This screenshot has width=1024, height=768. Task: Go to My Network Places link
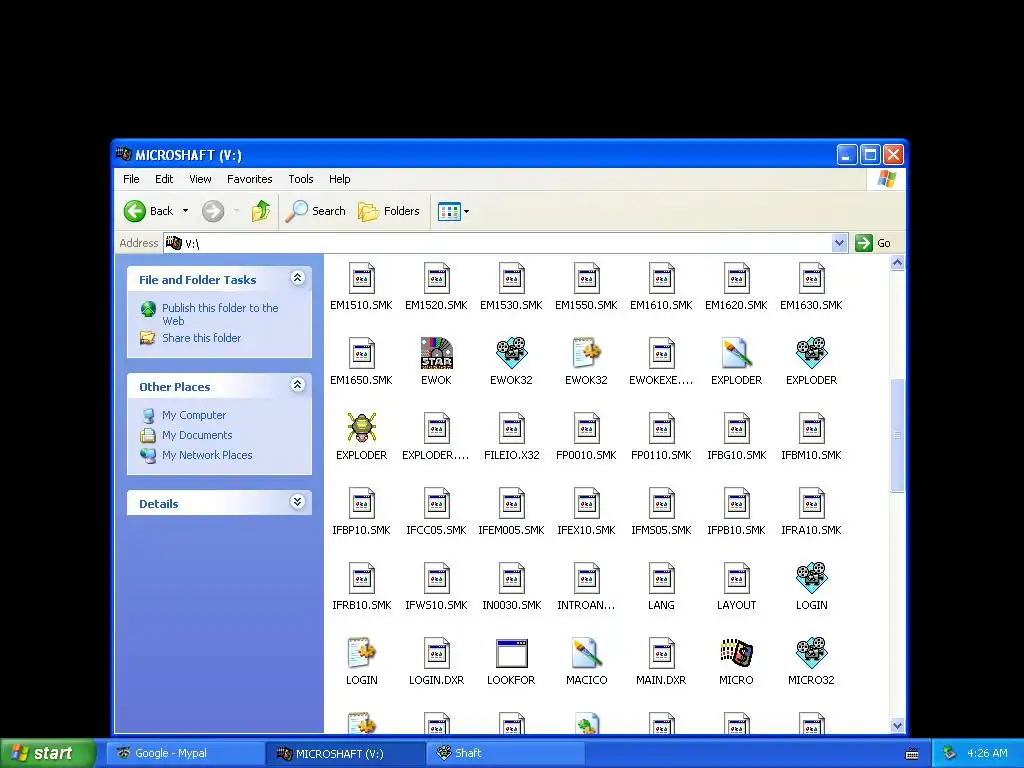point(207,455)
